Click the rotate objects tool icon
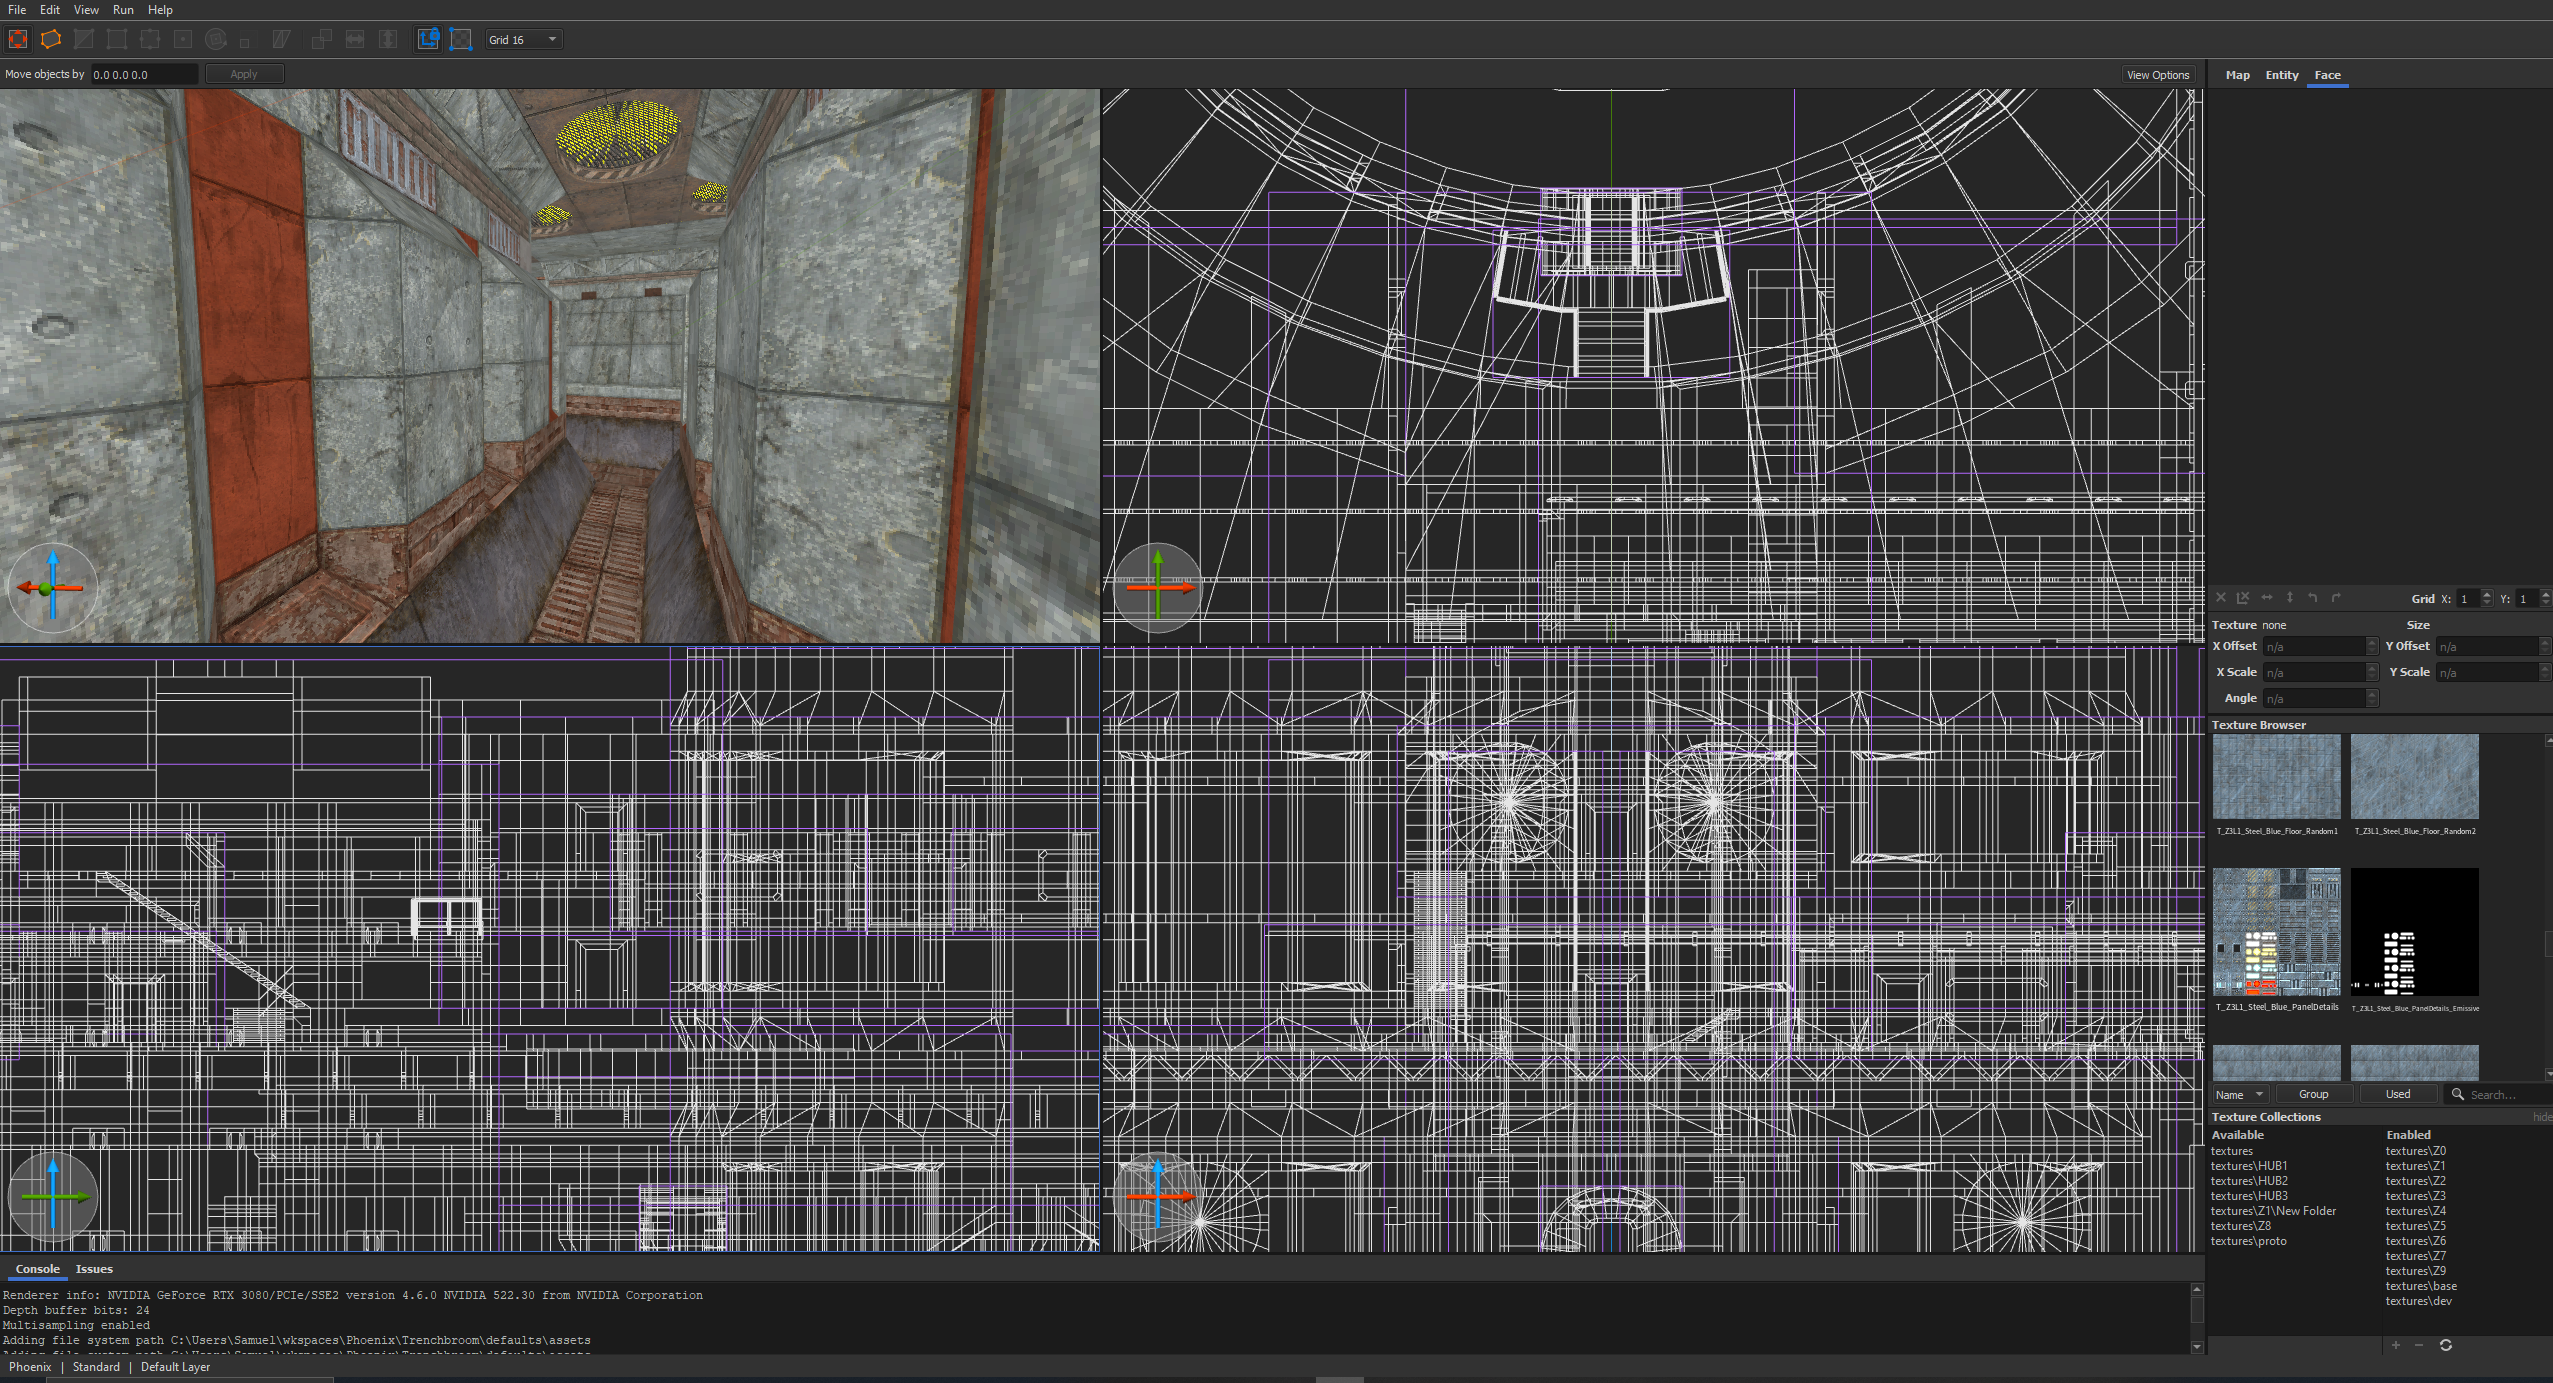 point(216,39)
